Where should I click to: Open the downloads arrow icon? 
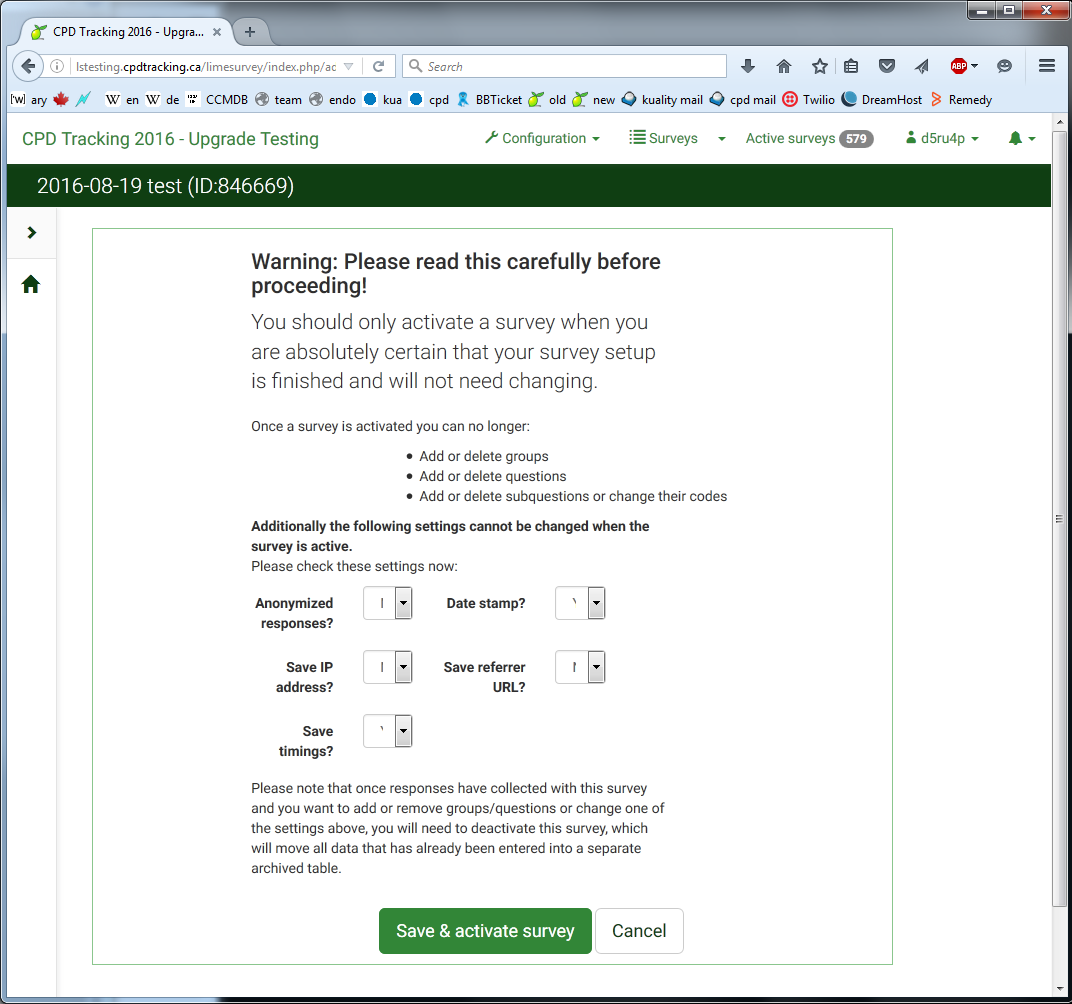[748, 66]
